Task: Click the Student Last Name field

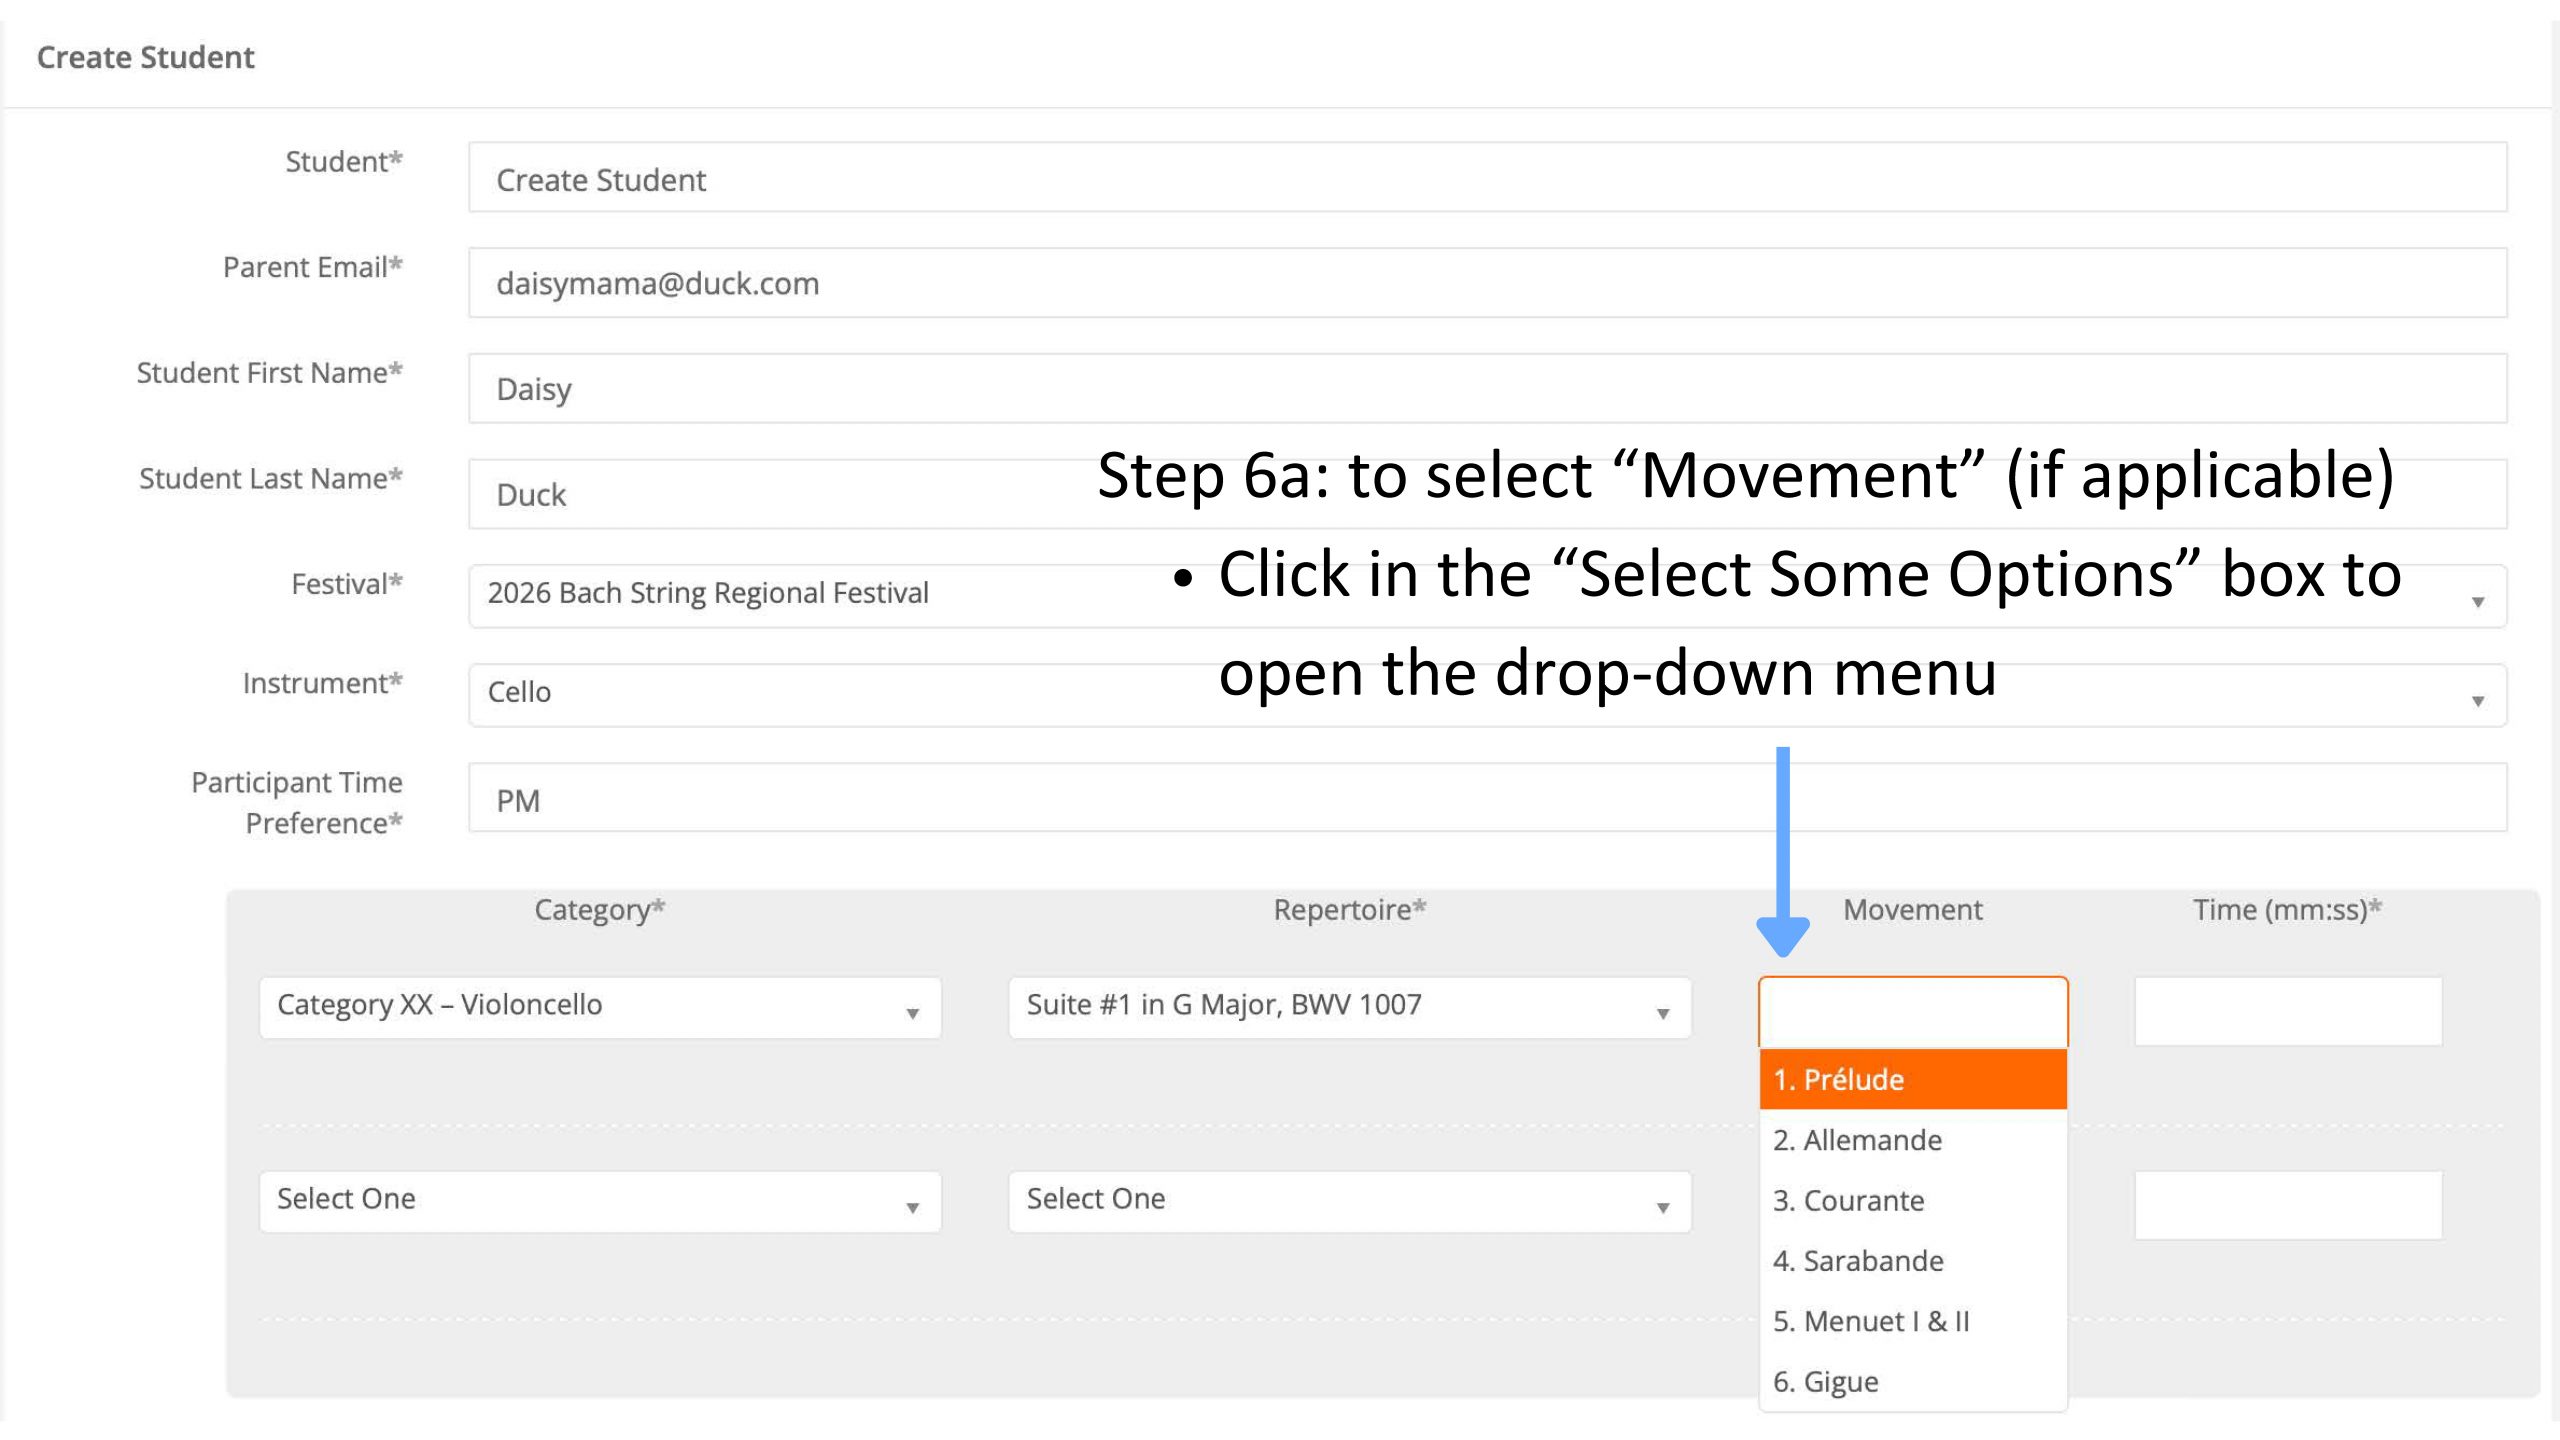Action: 780,494
